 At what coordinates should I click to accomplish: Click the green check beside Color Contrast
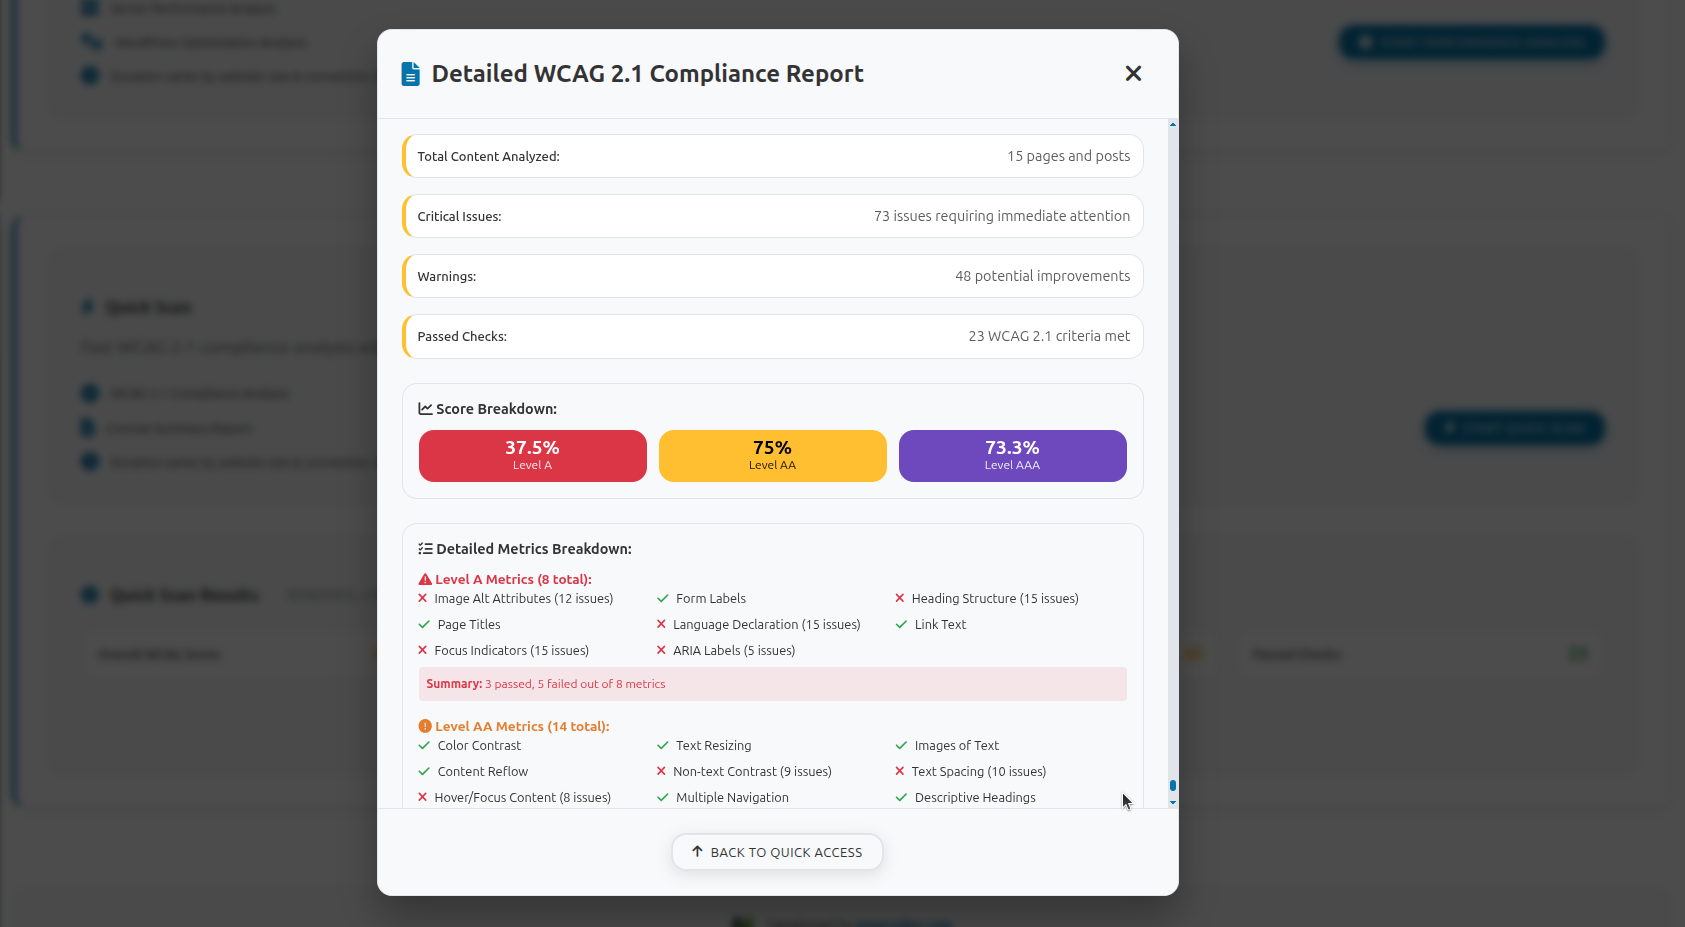(x=424, y=746)
